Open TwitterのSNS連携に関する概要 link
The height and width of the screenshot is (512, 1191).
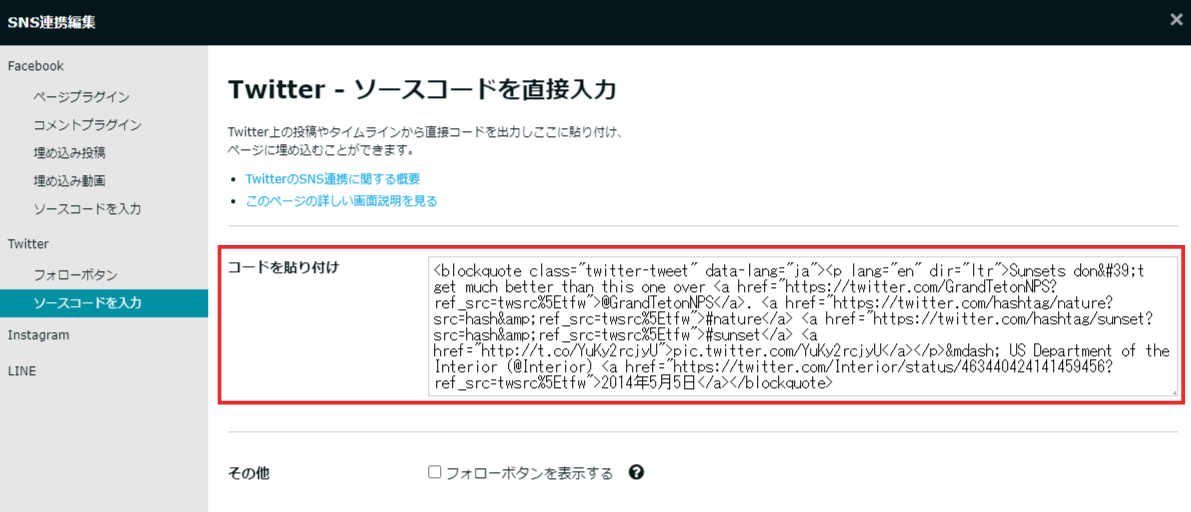click(333, 179)
